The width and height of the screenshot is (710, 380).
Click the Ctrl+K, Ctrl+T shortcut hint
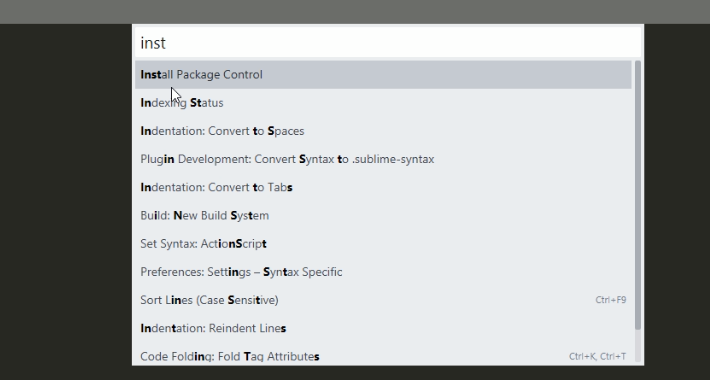[x=598, y=356]
